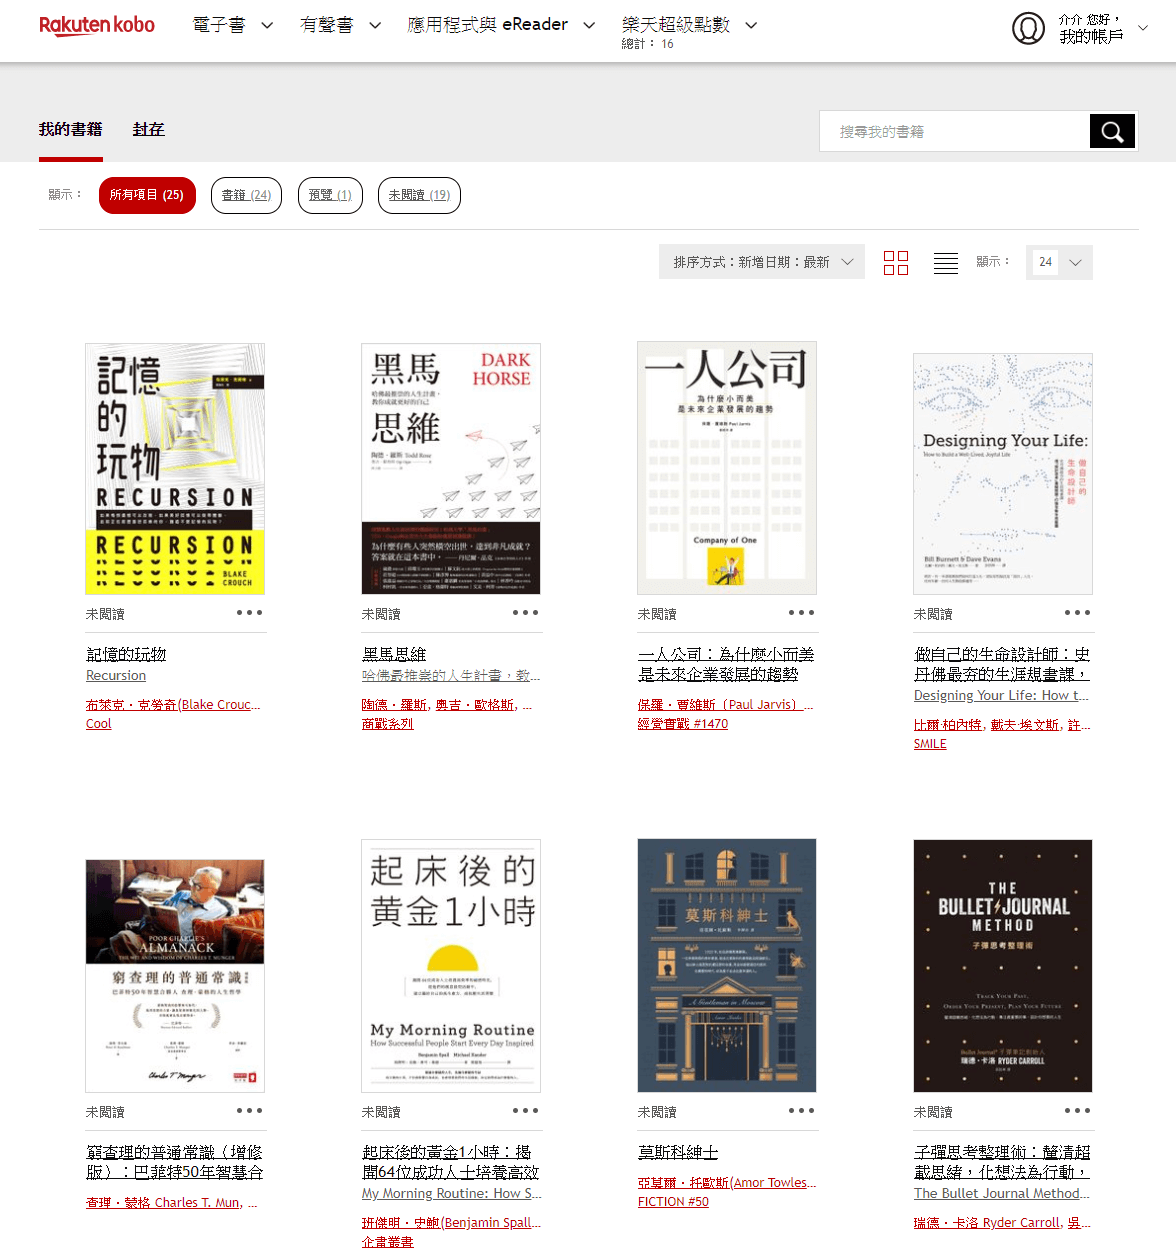The width and height of the screenshot is (1176, 1249).
Task: Open the 一人公司 book details link
Action: [726, 663]
